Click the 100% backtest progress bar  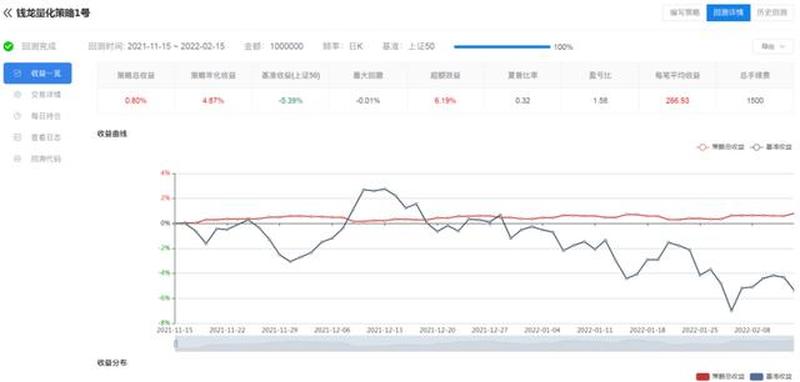[502, 47]
